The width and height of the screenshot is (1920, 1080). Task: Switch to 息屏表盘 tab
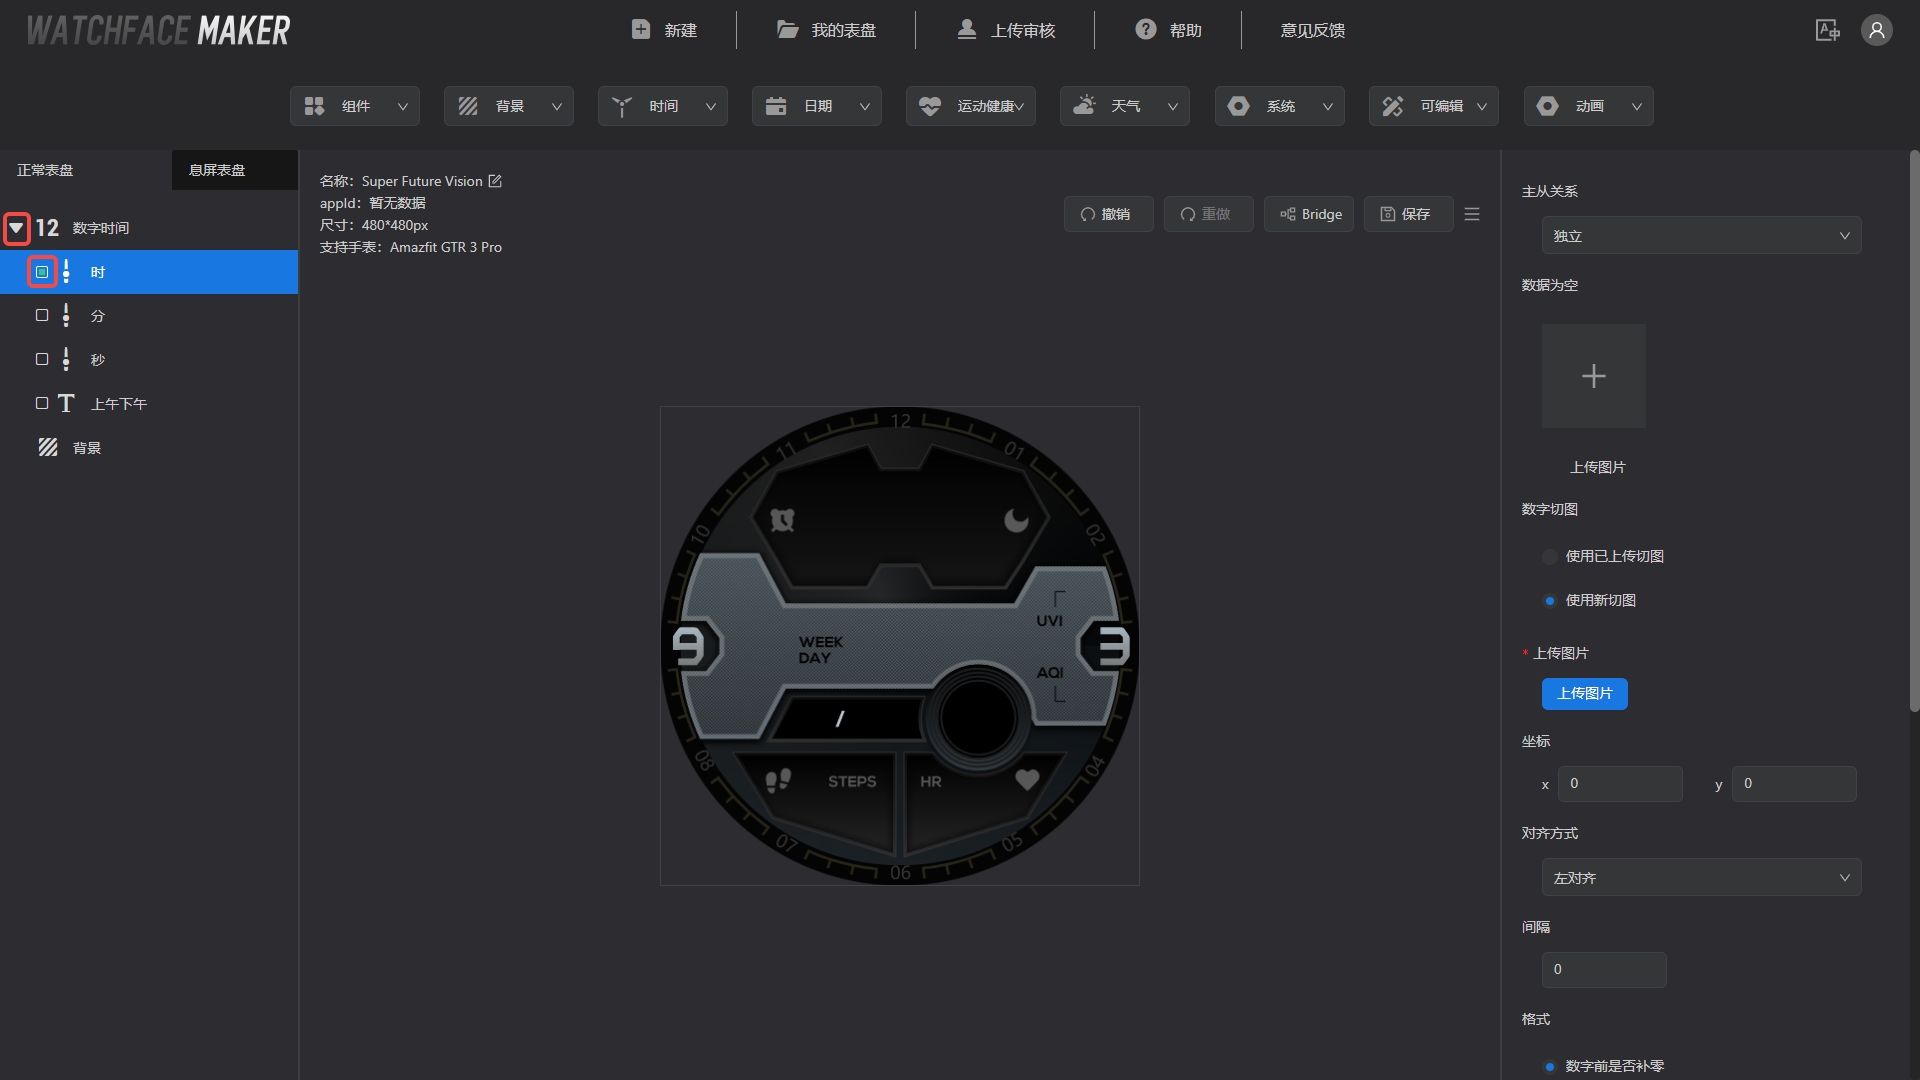coord(217,170)
